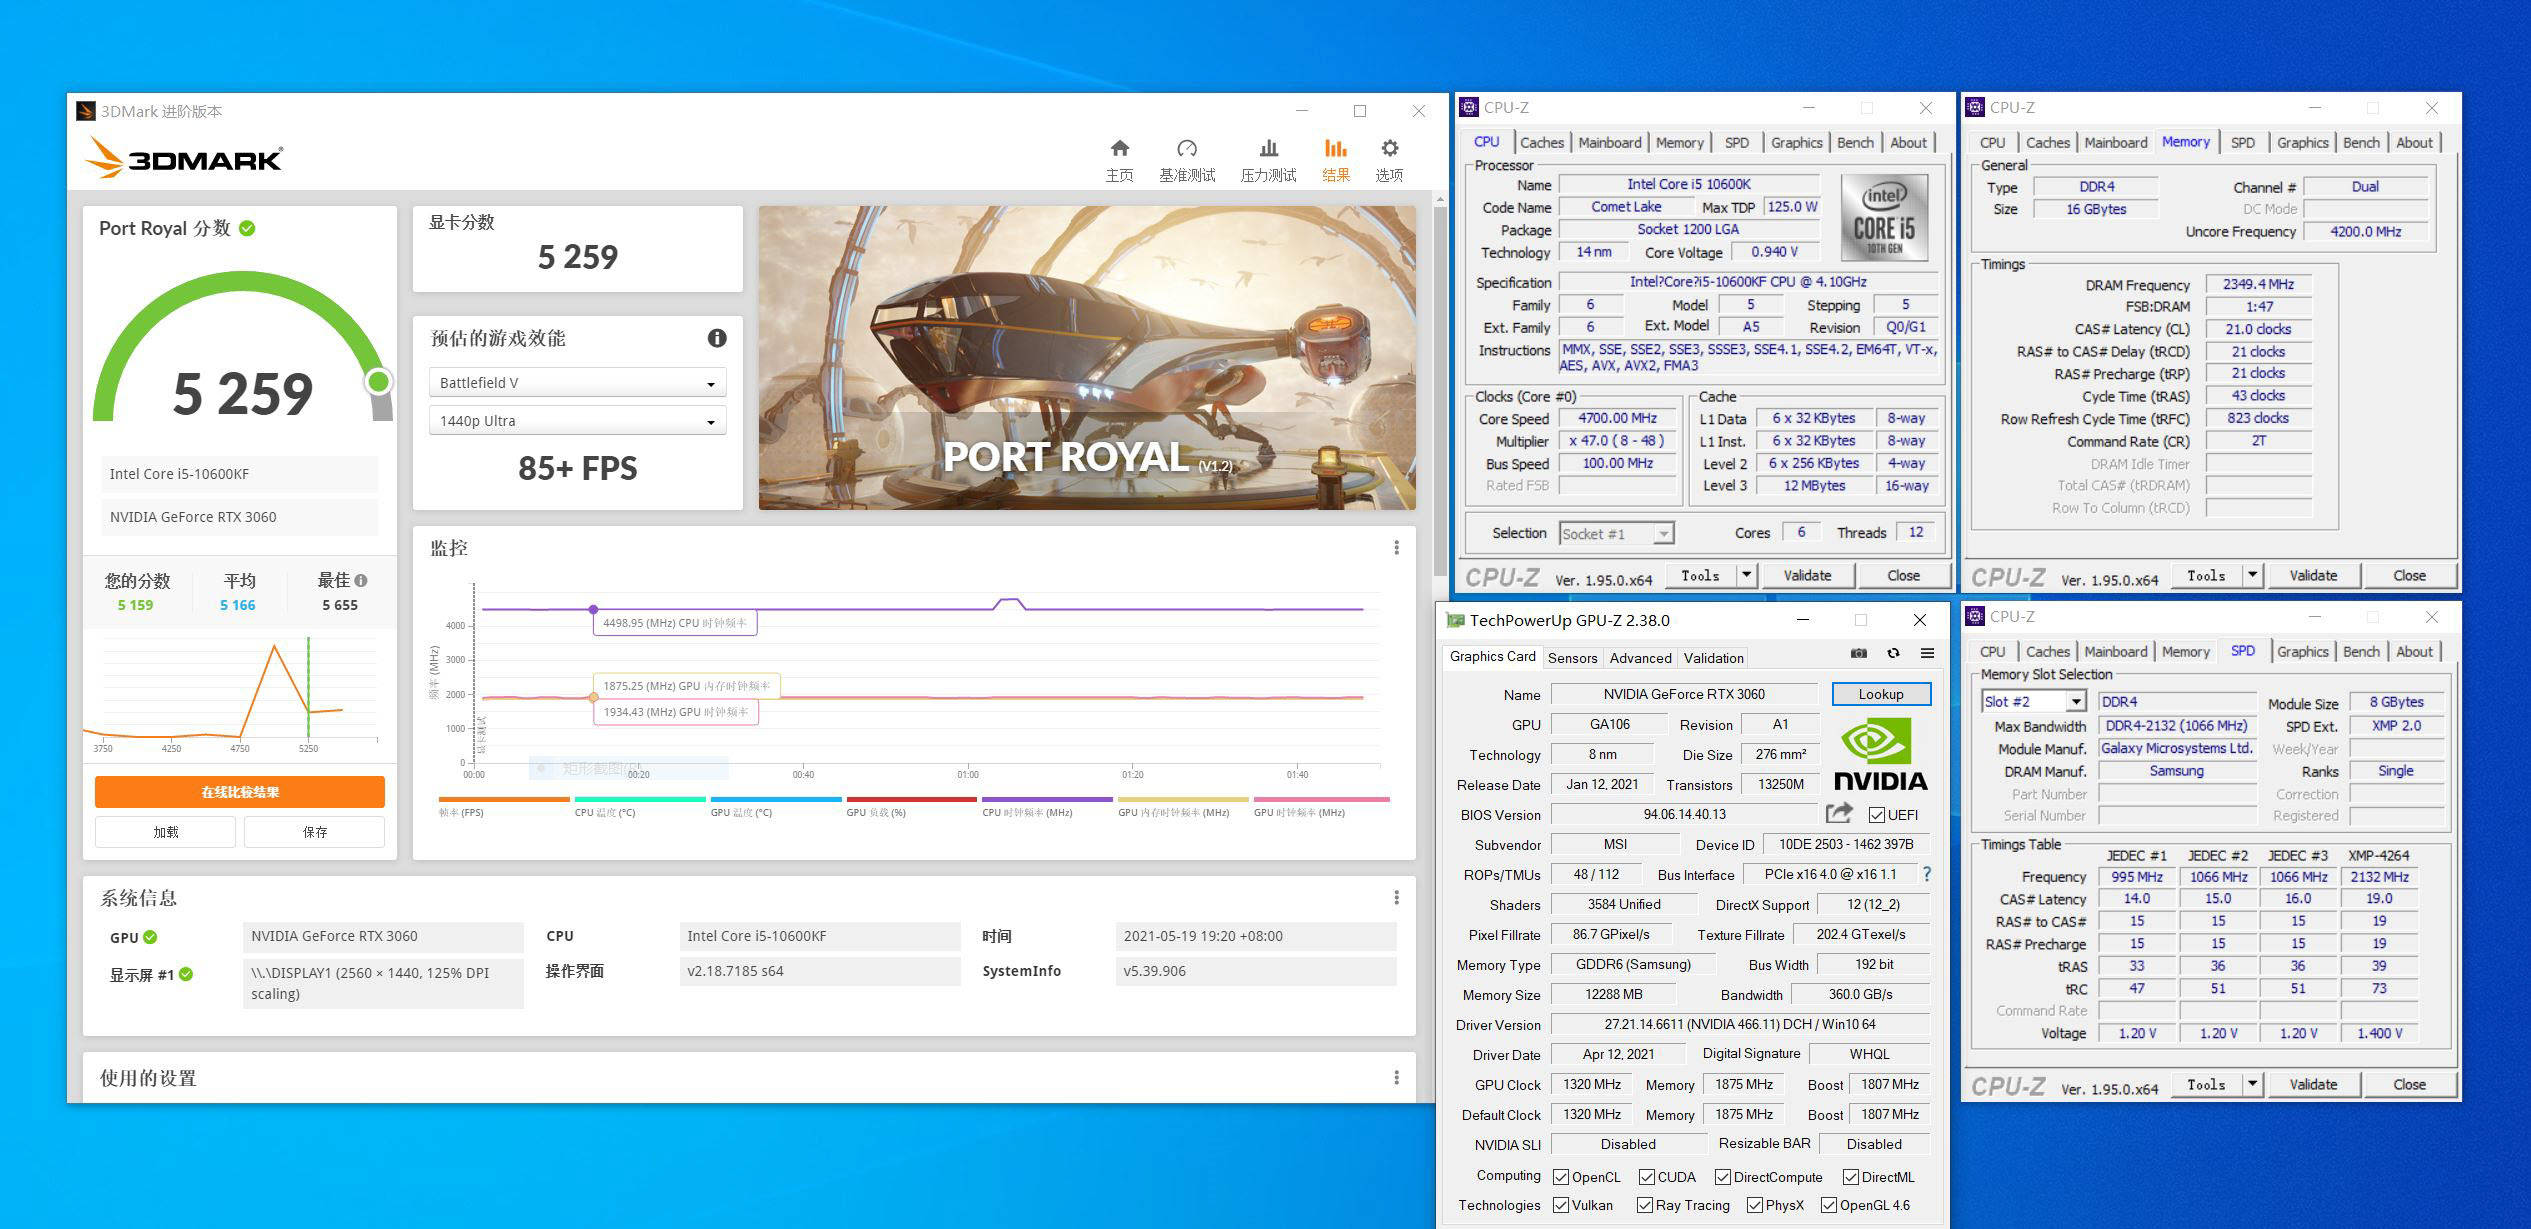The height and width of the screenshot is (1229, 2531).
Task: Expand Tools arrow in CPU-Z CPU window
Action: coord(1746,575)
